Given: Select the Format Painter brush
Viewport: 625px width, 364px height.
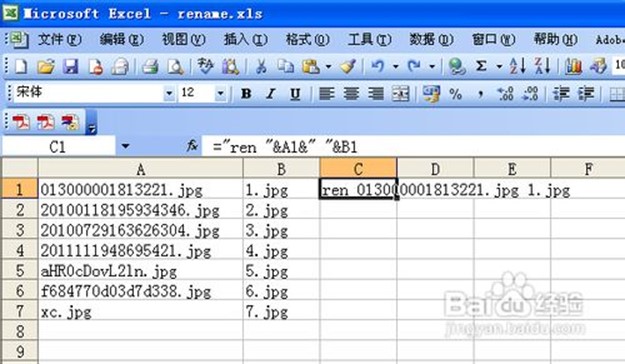Looking at the screenshot, I should click(348, 66).
